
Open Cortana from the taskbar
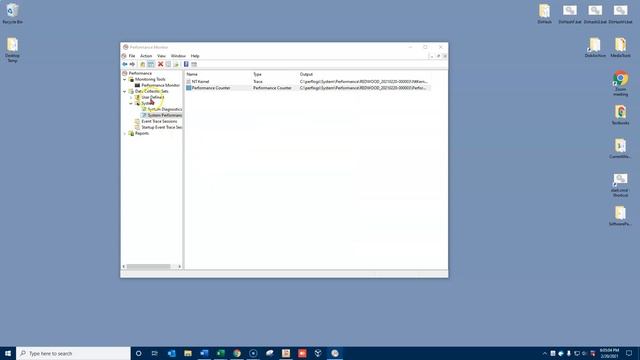[x=138, y=353]
